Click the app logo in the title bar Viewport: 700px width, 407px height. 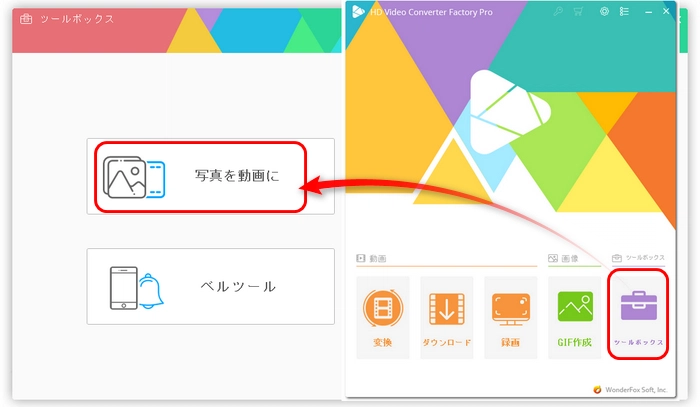tap(358, 11)
